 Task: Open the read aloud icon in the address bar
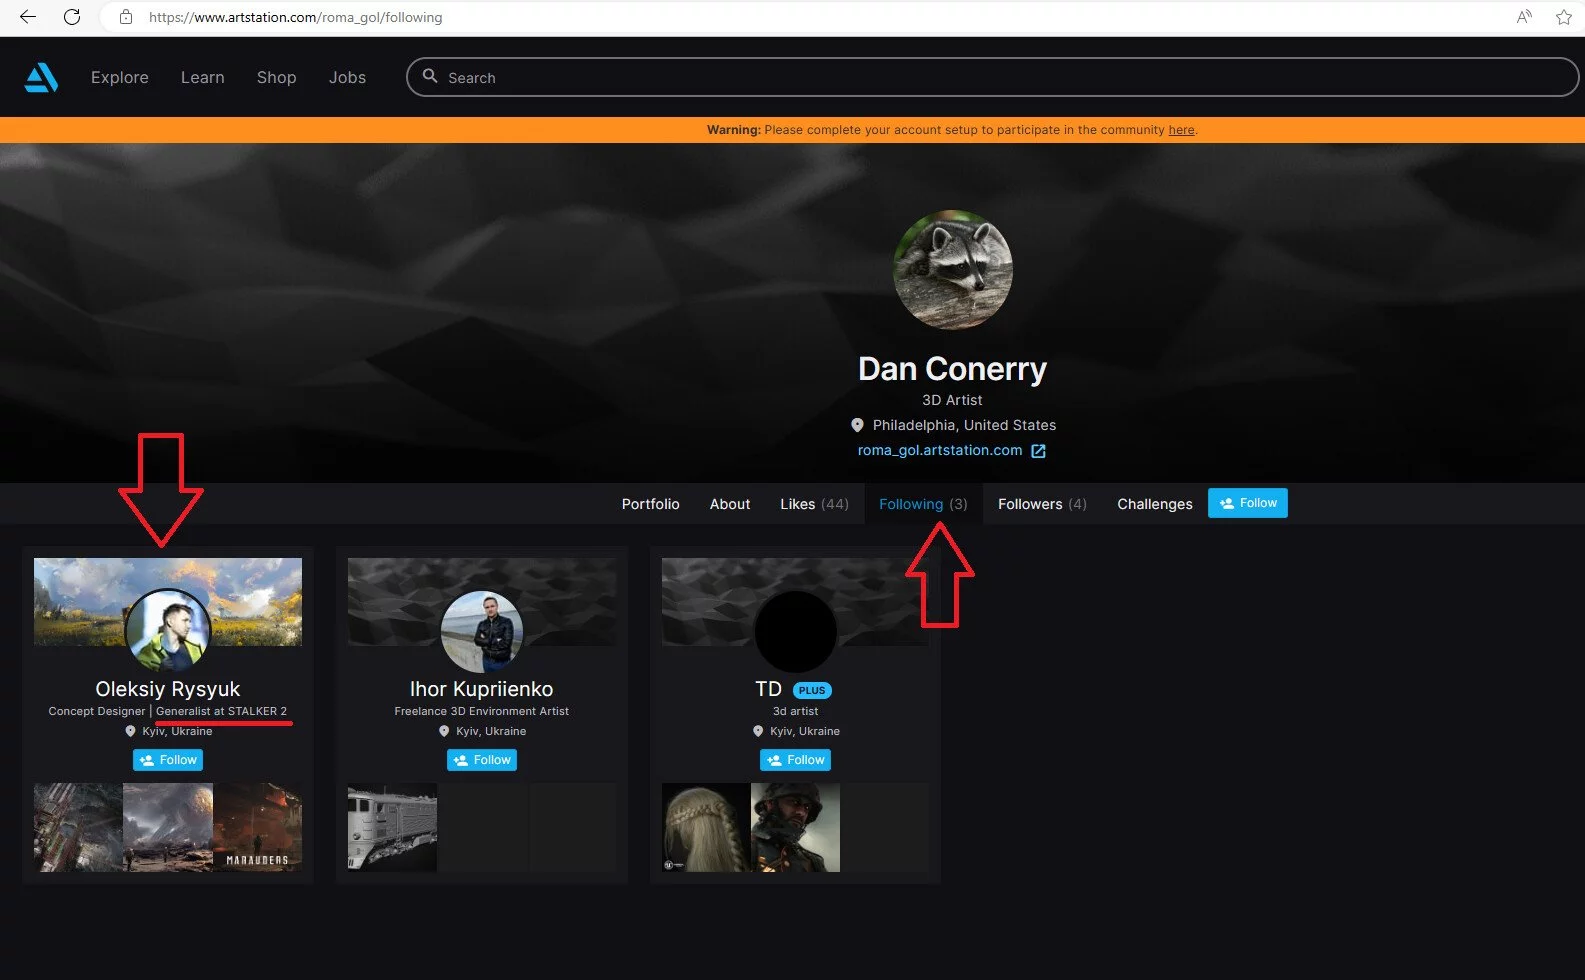click(x=1524, y=17)
